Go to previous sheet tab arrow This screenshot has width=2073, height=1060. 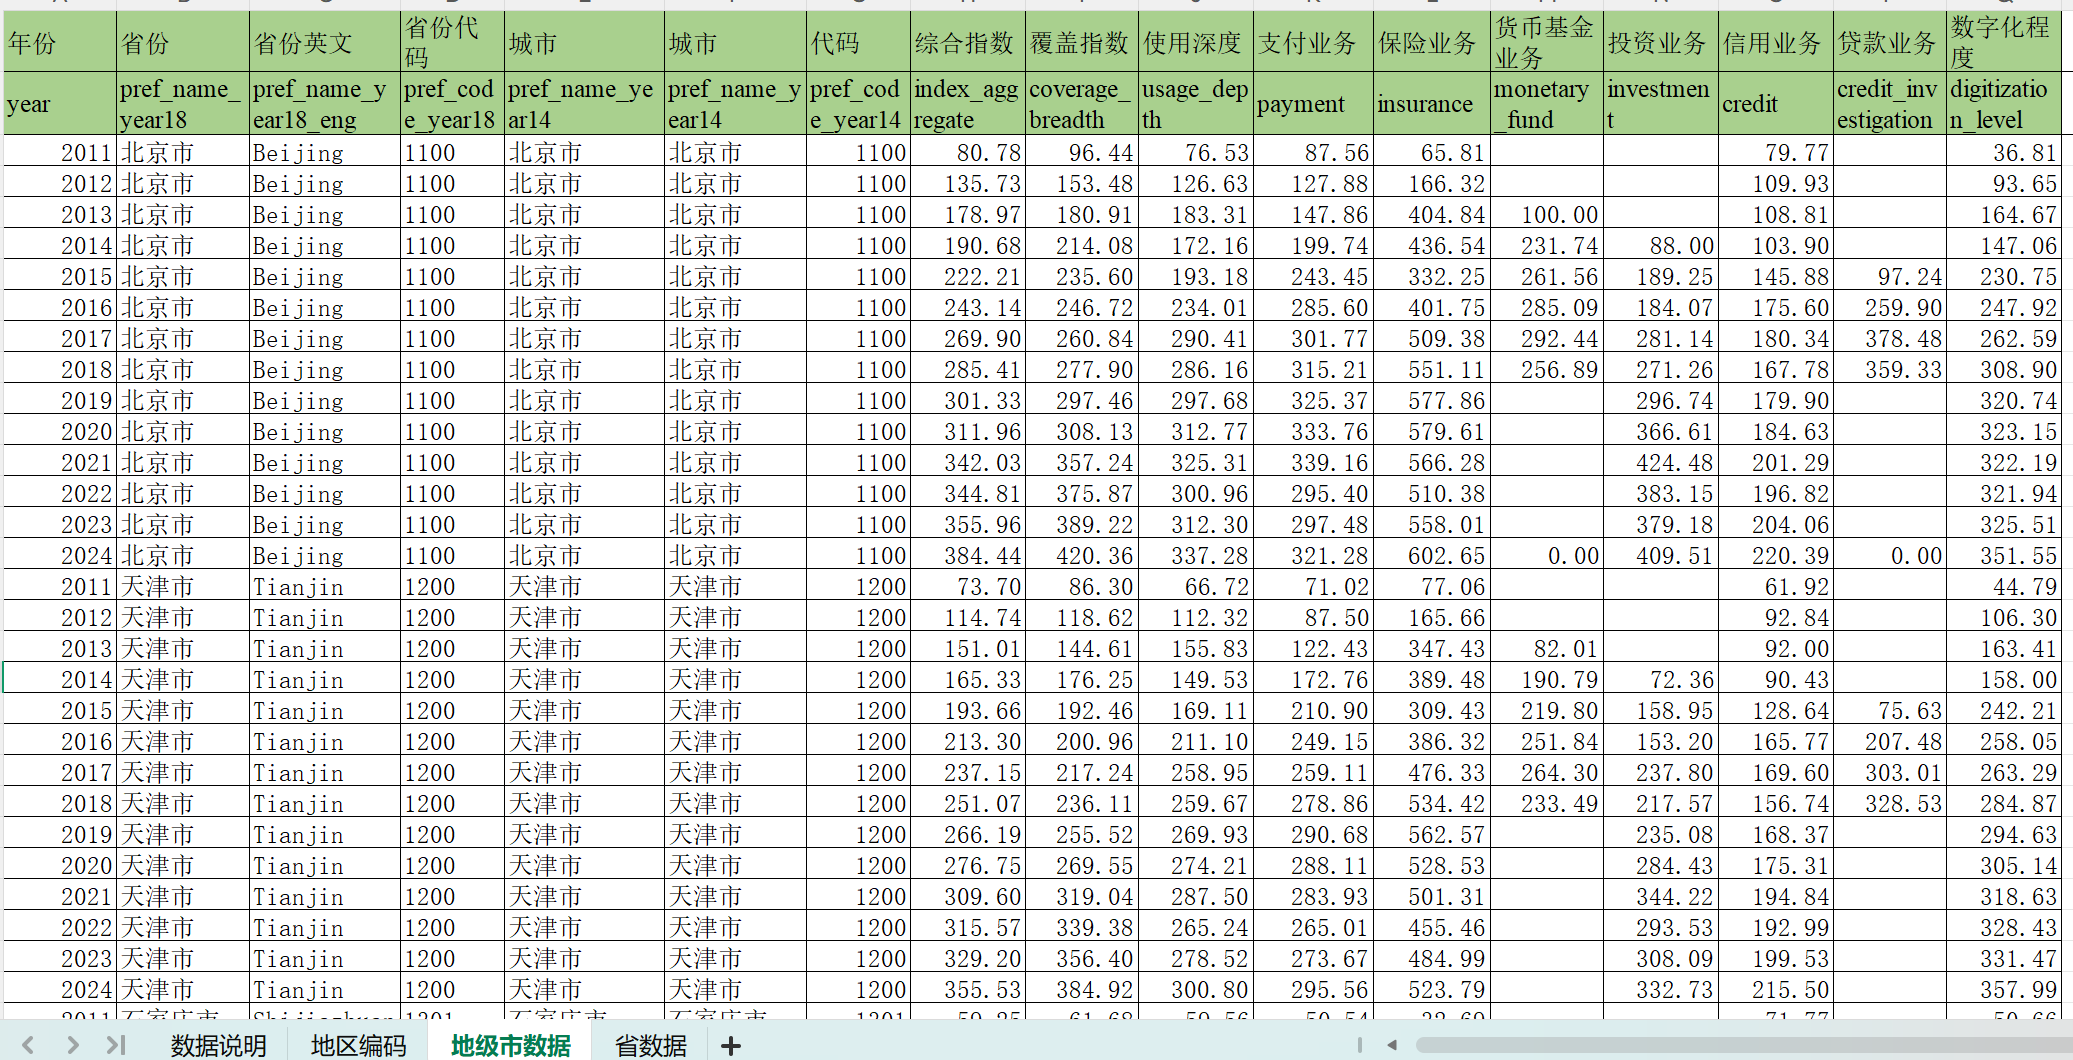tap(28, 1045)
